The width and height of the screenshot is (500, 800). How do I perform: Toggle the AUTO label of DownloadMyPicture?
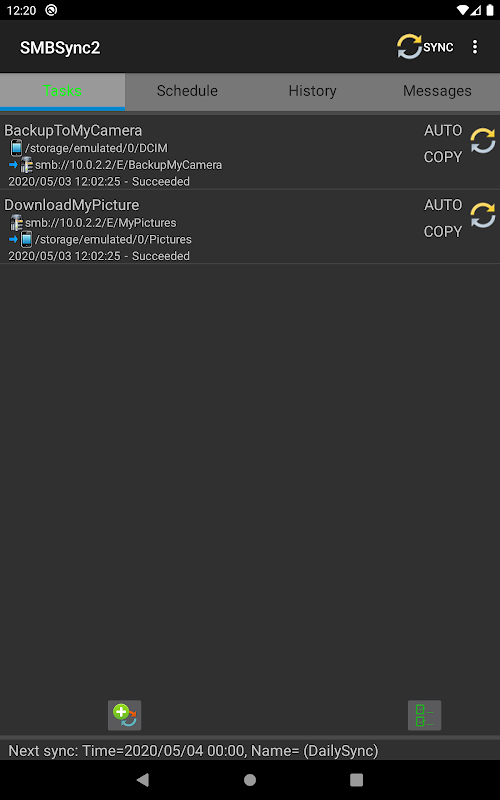(x=443, y=205)
